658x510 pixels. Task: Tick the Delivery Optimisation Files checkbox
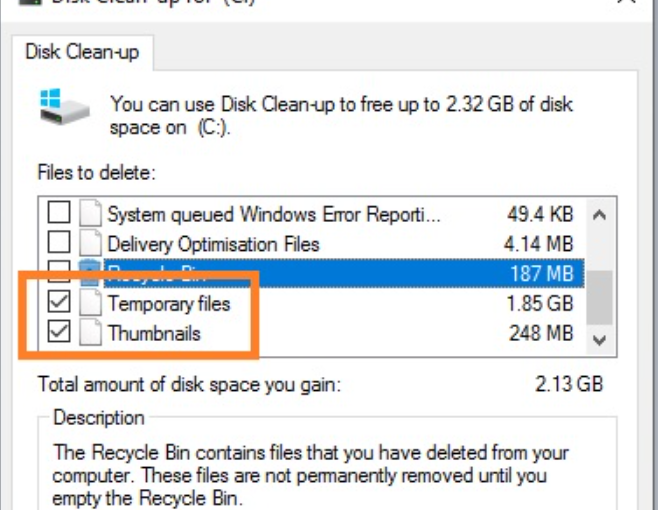click(x=59, y=243)
